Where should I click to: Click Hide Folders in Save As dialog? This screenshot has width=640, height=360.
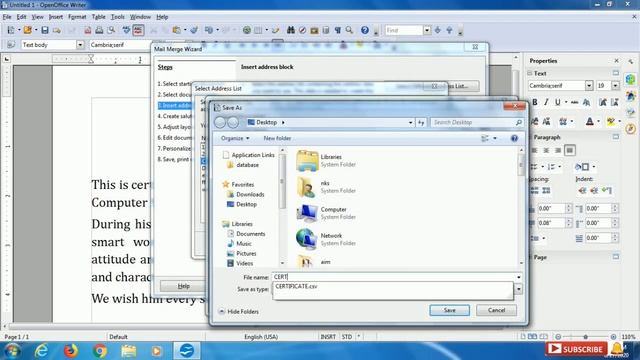238,311
